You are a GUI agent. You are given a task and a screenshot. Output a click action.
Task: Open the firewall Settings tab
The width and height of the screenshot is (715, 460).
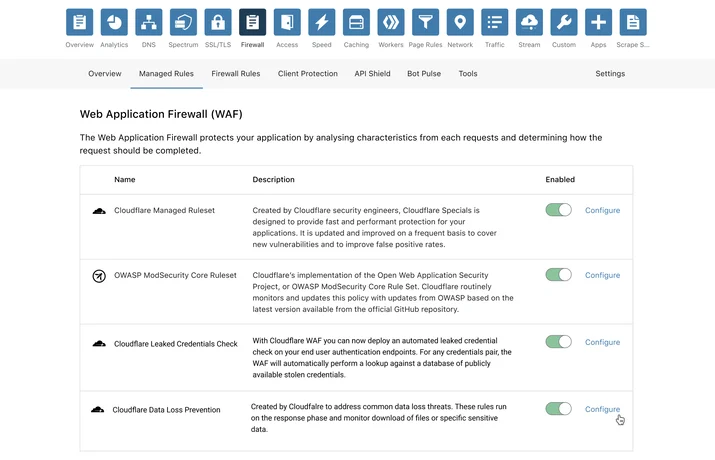610,73
